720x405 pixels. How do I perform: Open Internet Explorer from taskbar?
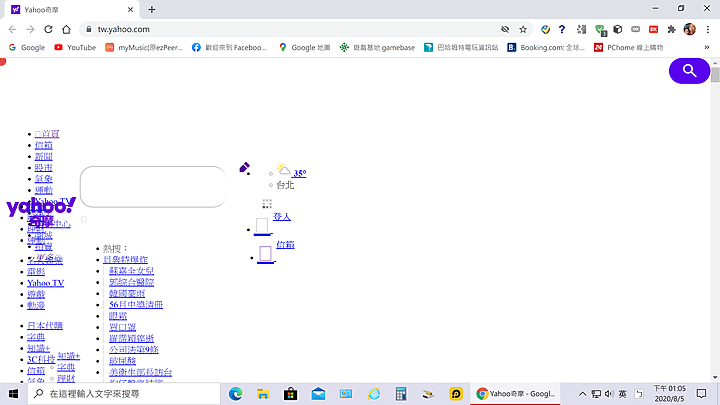(374, 394)
